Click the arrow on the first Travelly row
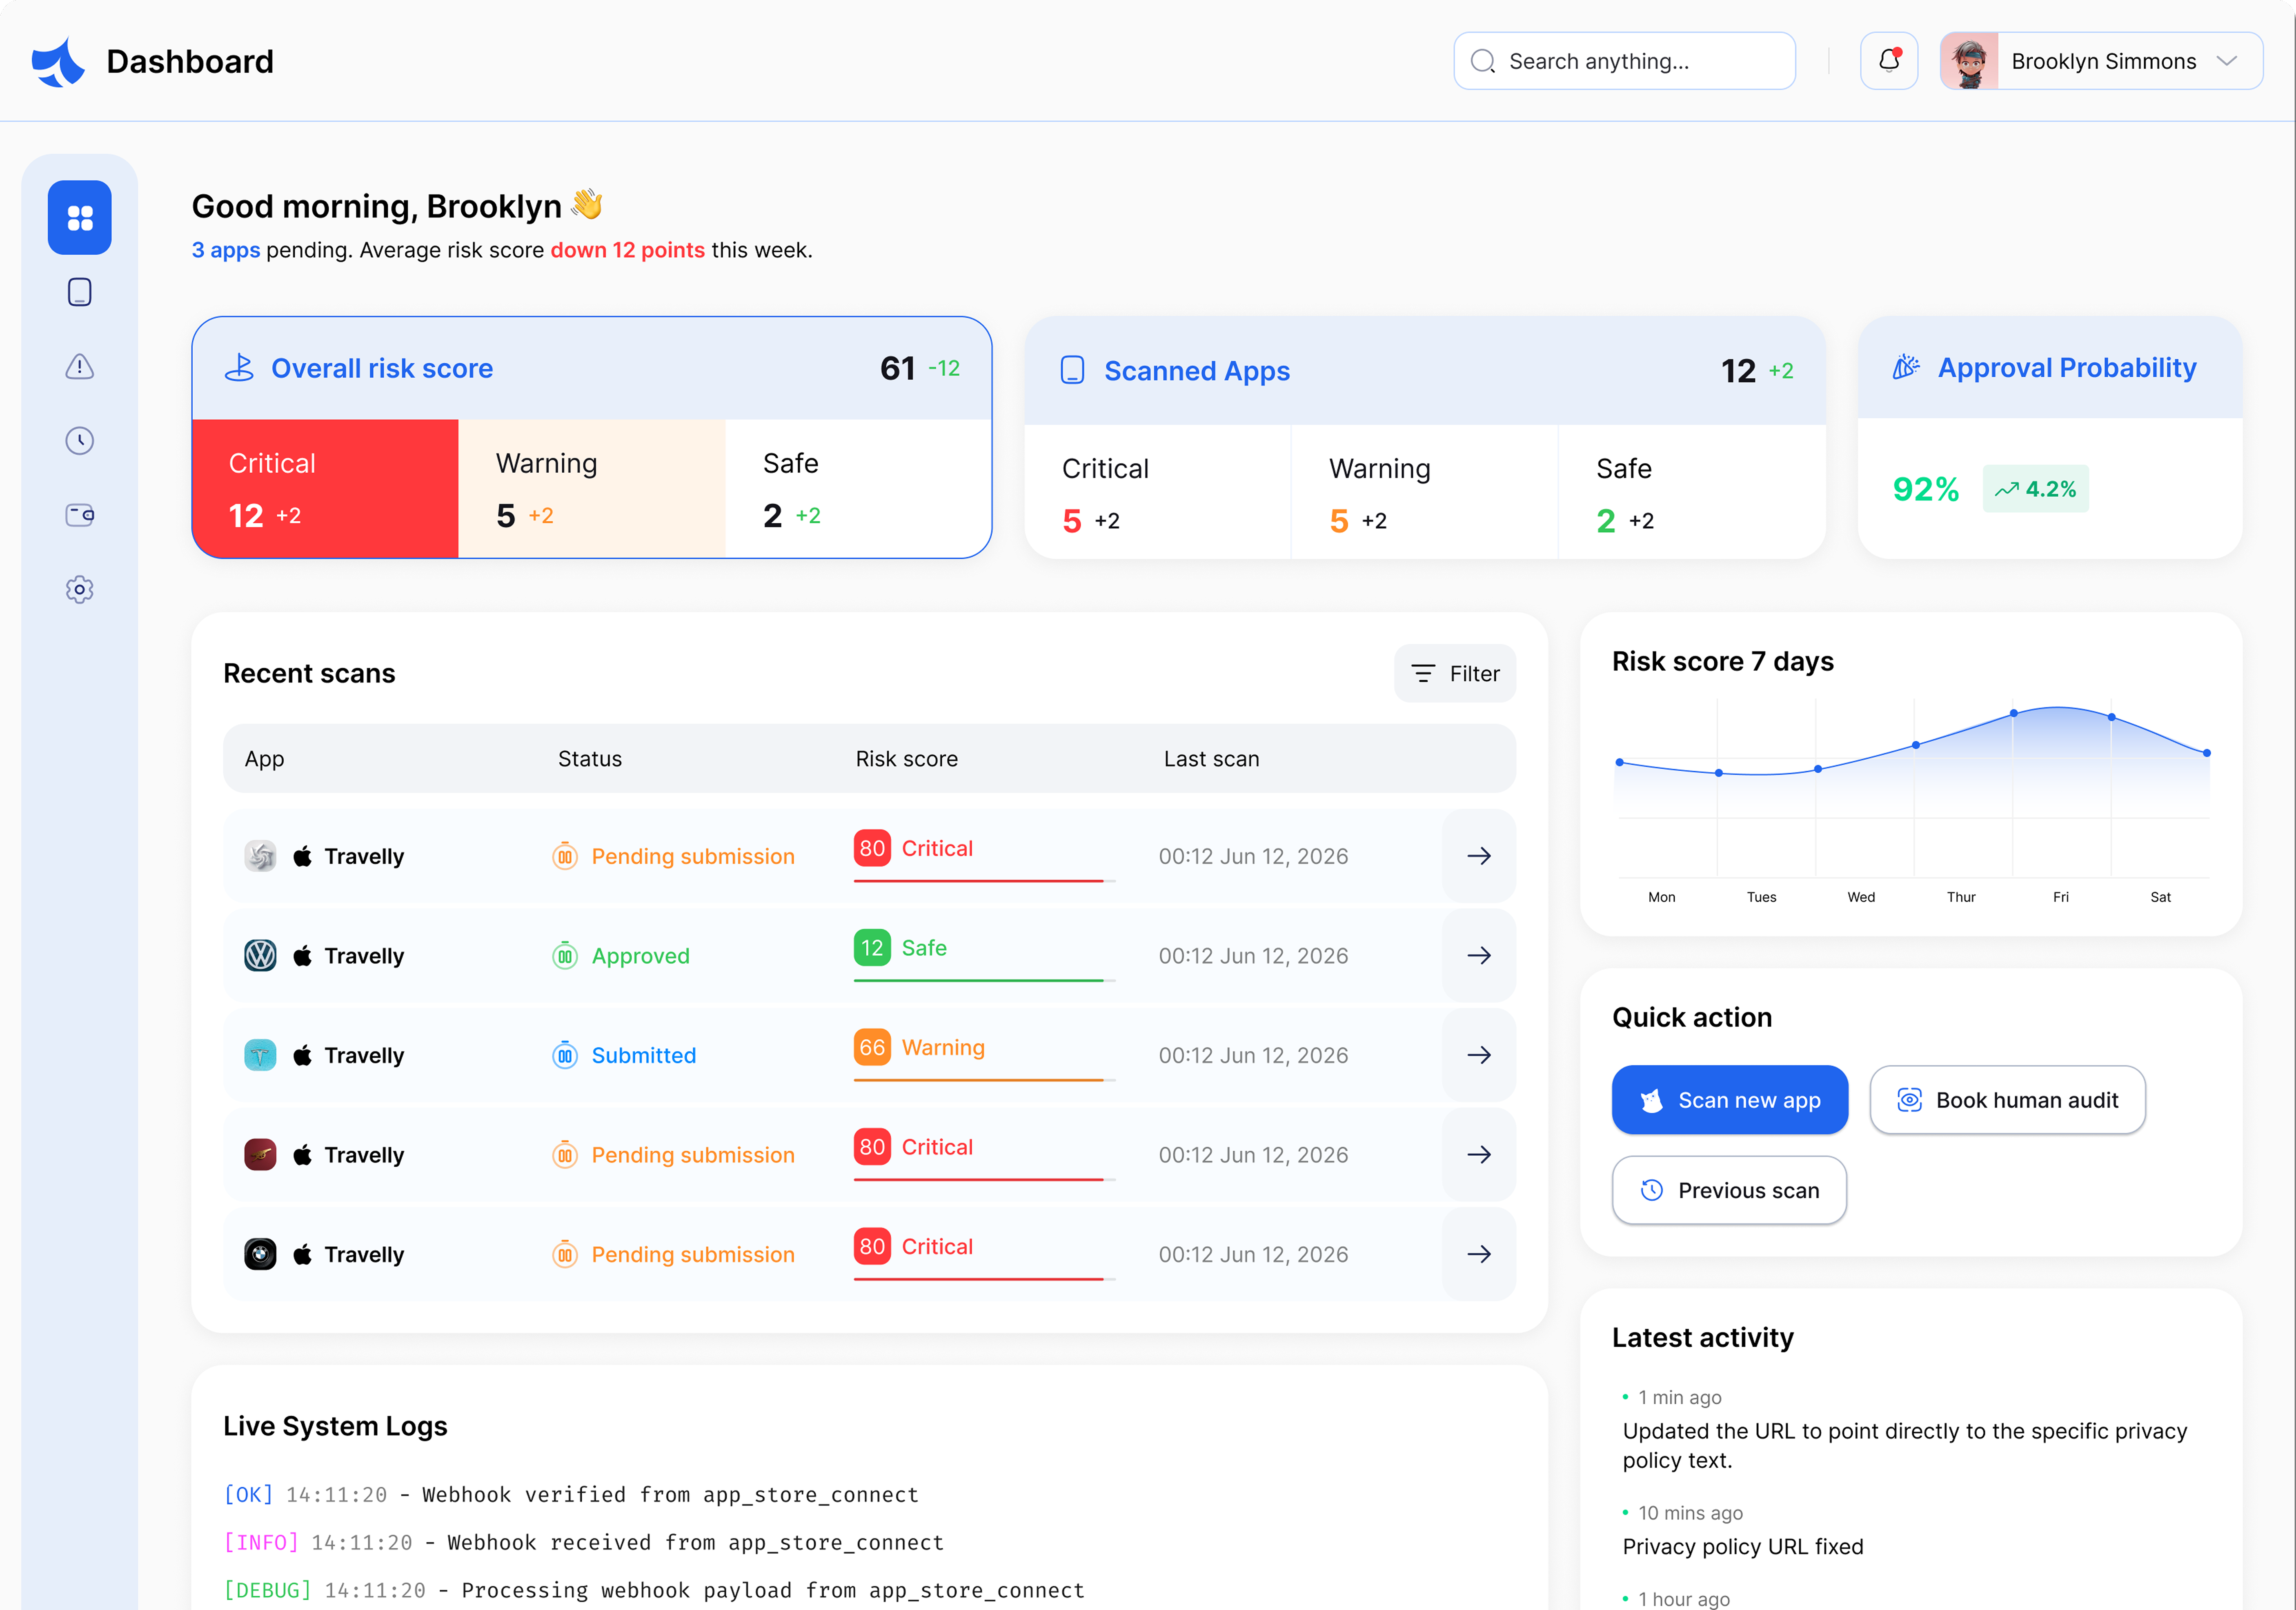This screenshot has width=2296, height=1610. [x=1479, y=856]
